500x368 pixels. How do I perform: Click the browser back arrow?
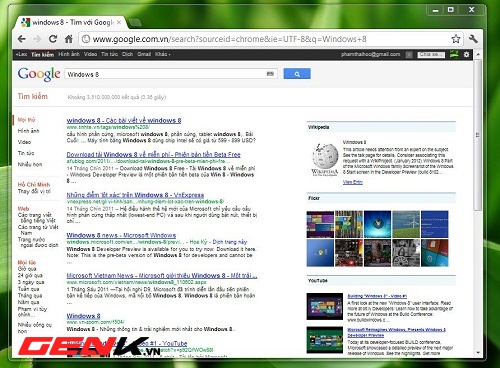[22, 39]
